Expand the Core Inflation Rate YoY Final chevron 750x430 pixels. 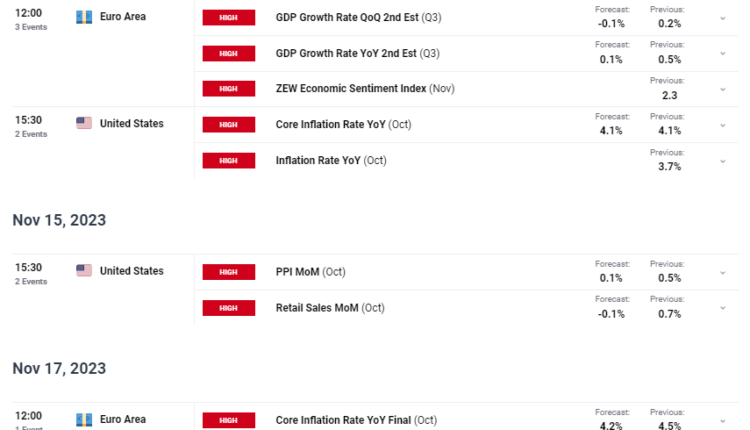pos(723,420)
